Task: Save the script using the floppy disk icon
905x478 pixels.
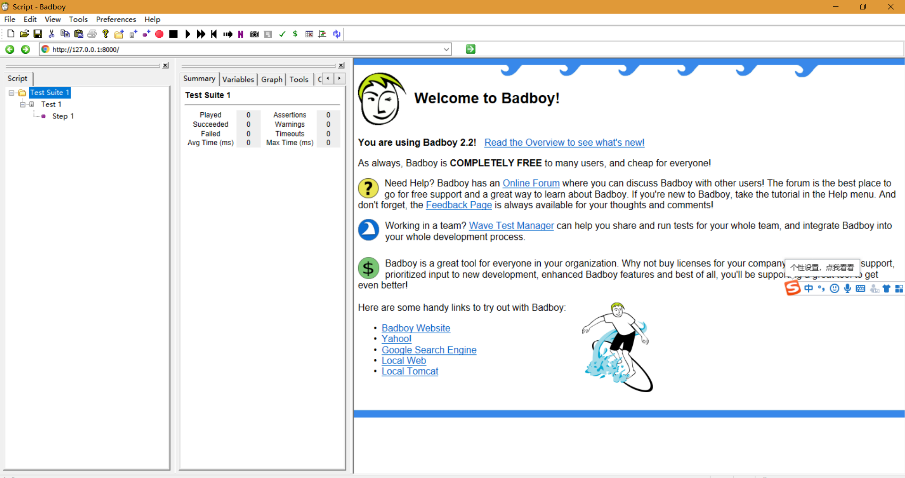Action: [x=38, y=34]
